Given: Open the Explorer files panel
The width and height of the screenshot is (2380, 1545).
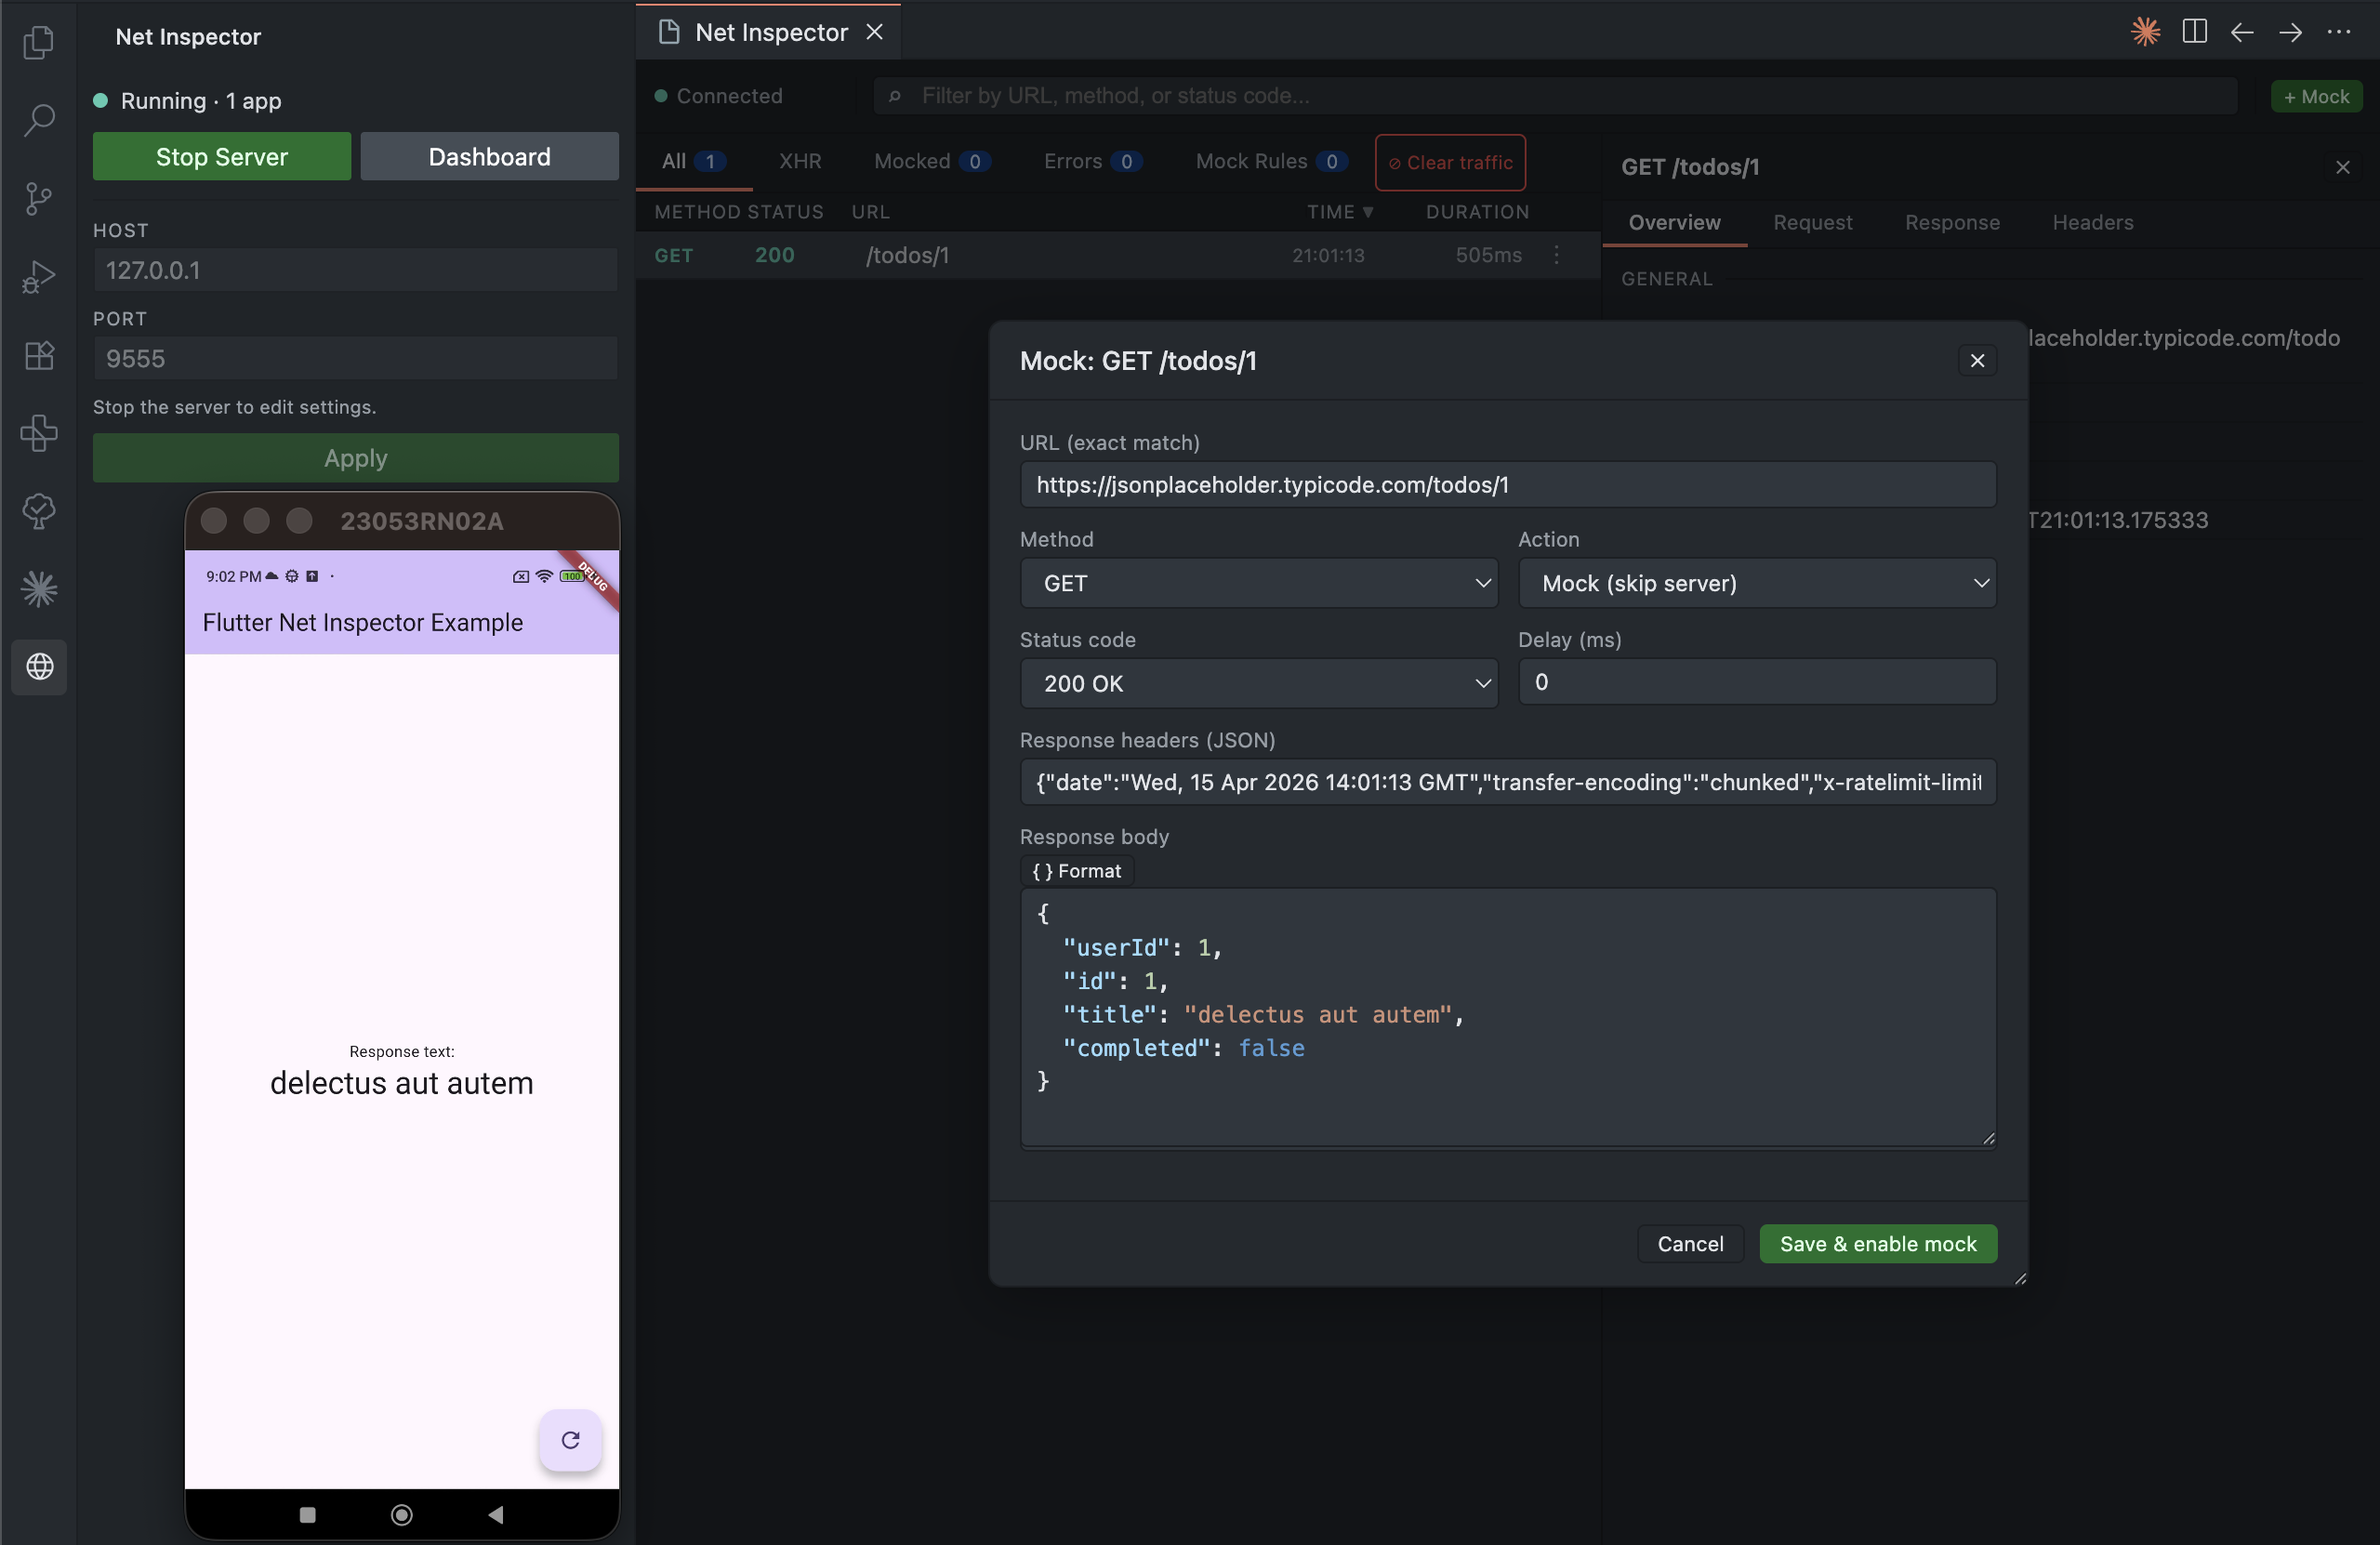Looking at the screenshot, I should tap(38, 42).
